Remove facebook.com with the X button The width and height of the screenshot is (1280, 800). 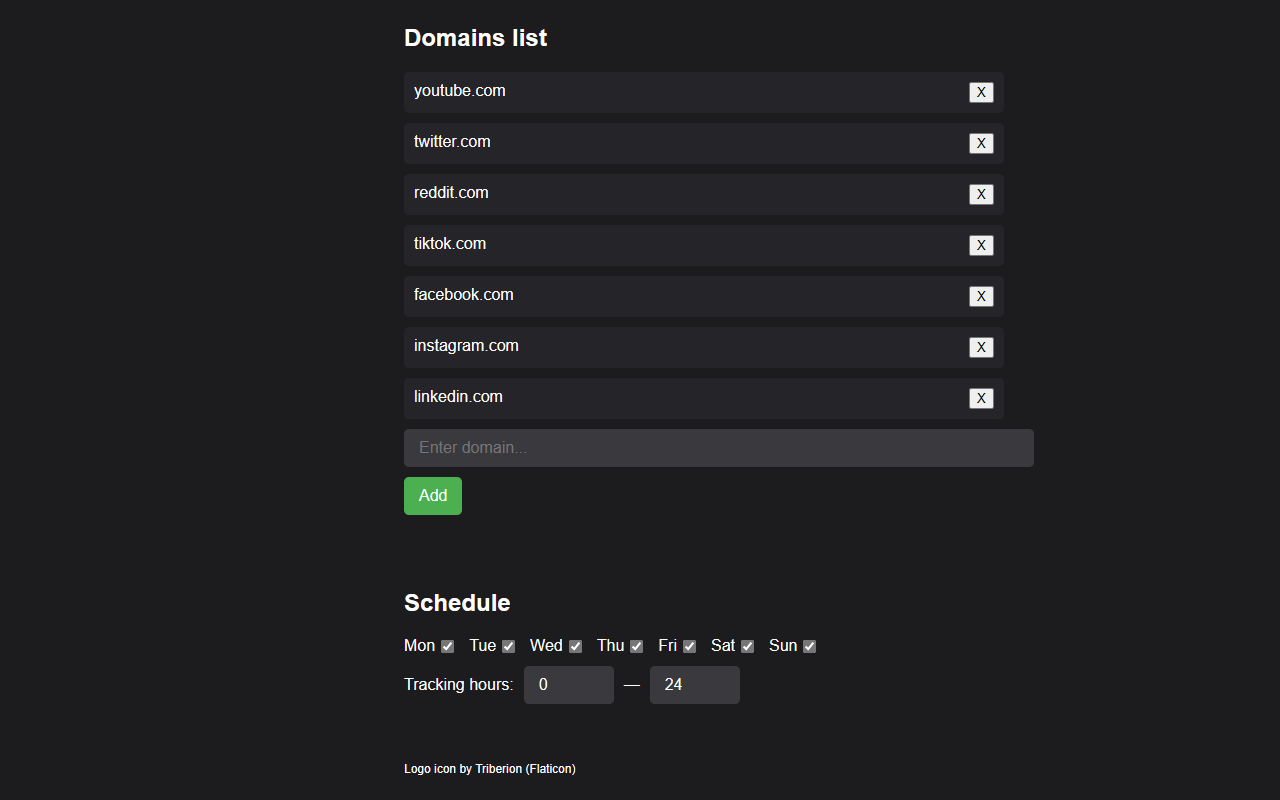pos(981,297)
